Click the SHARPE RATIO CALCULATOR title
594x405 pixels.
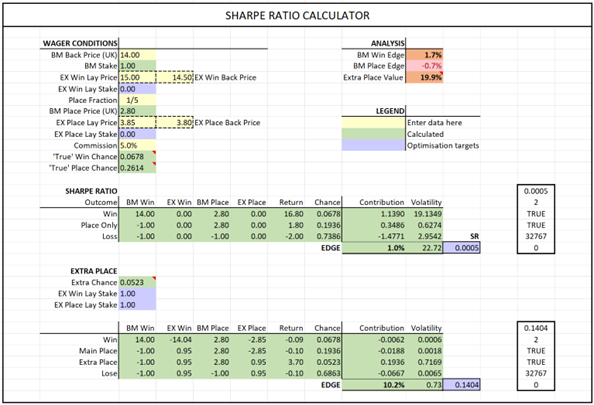coord(297,16)
